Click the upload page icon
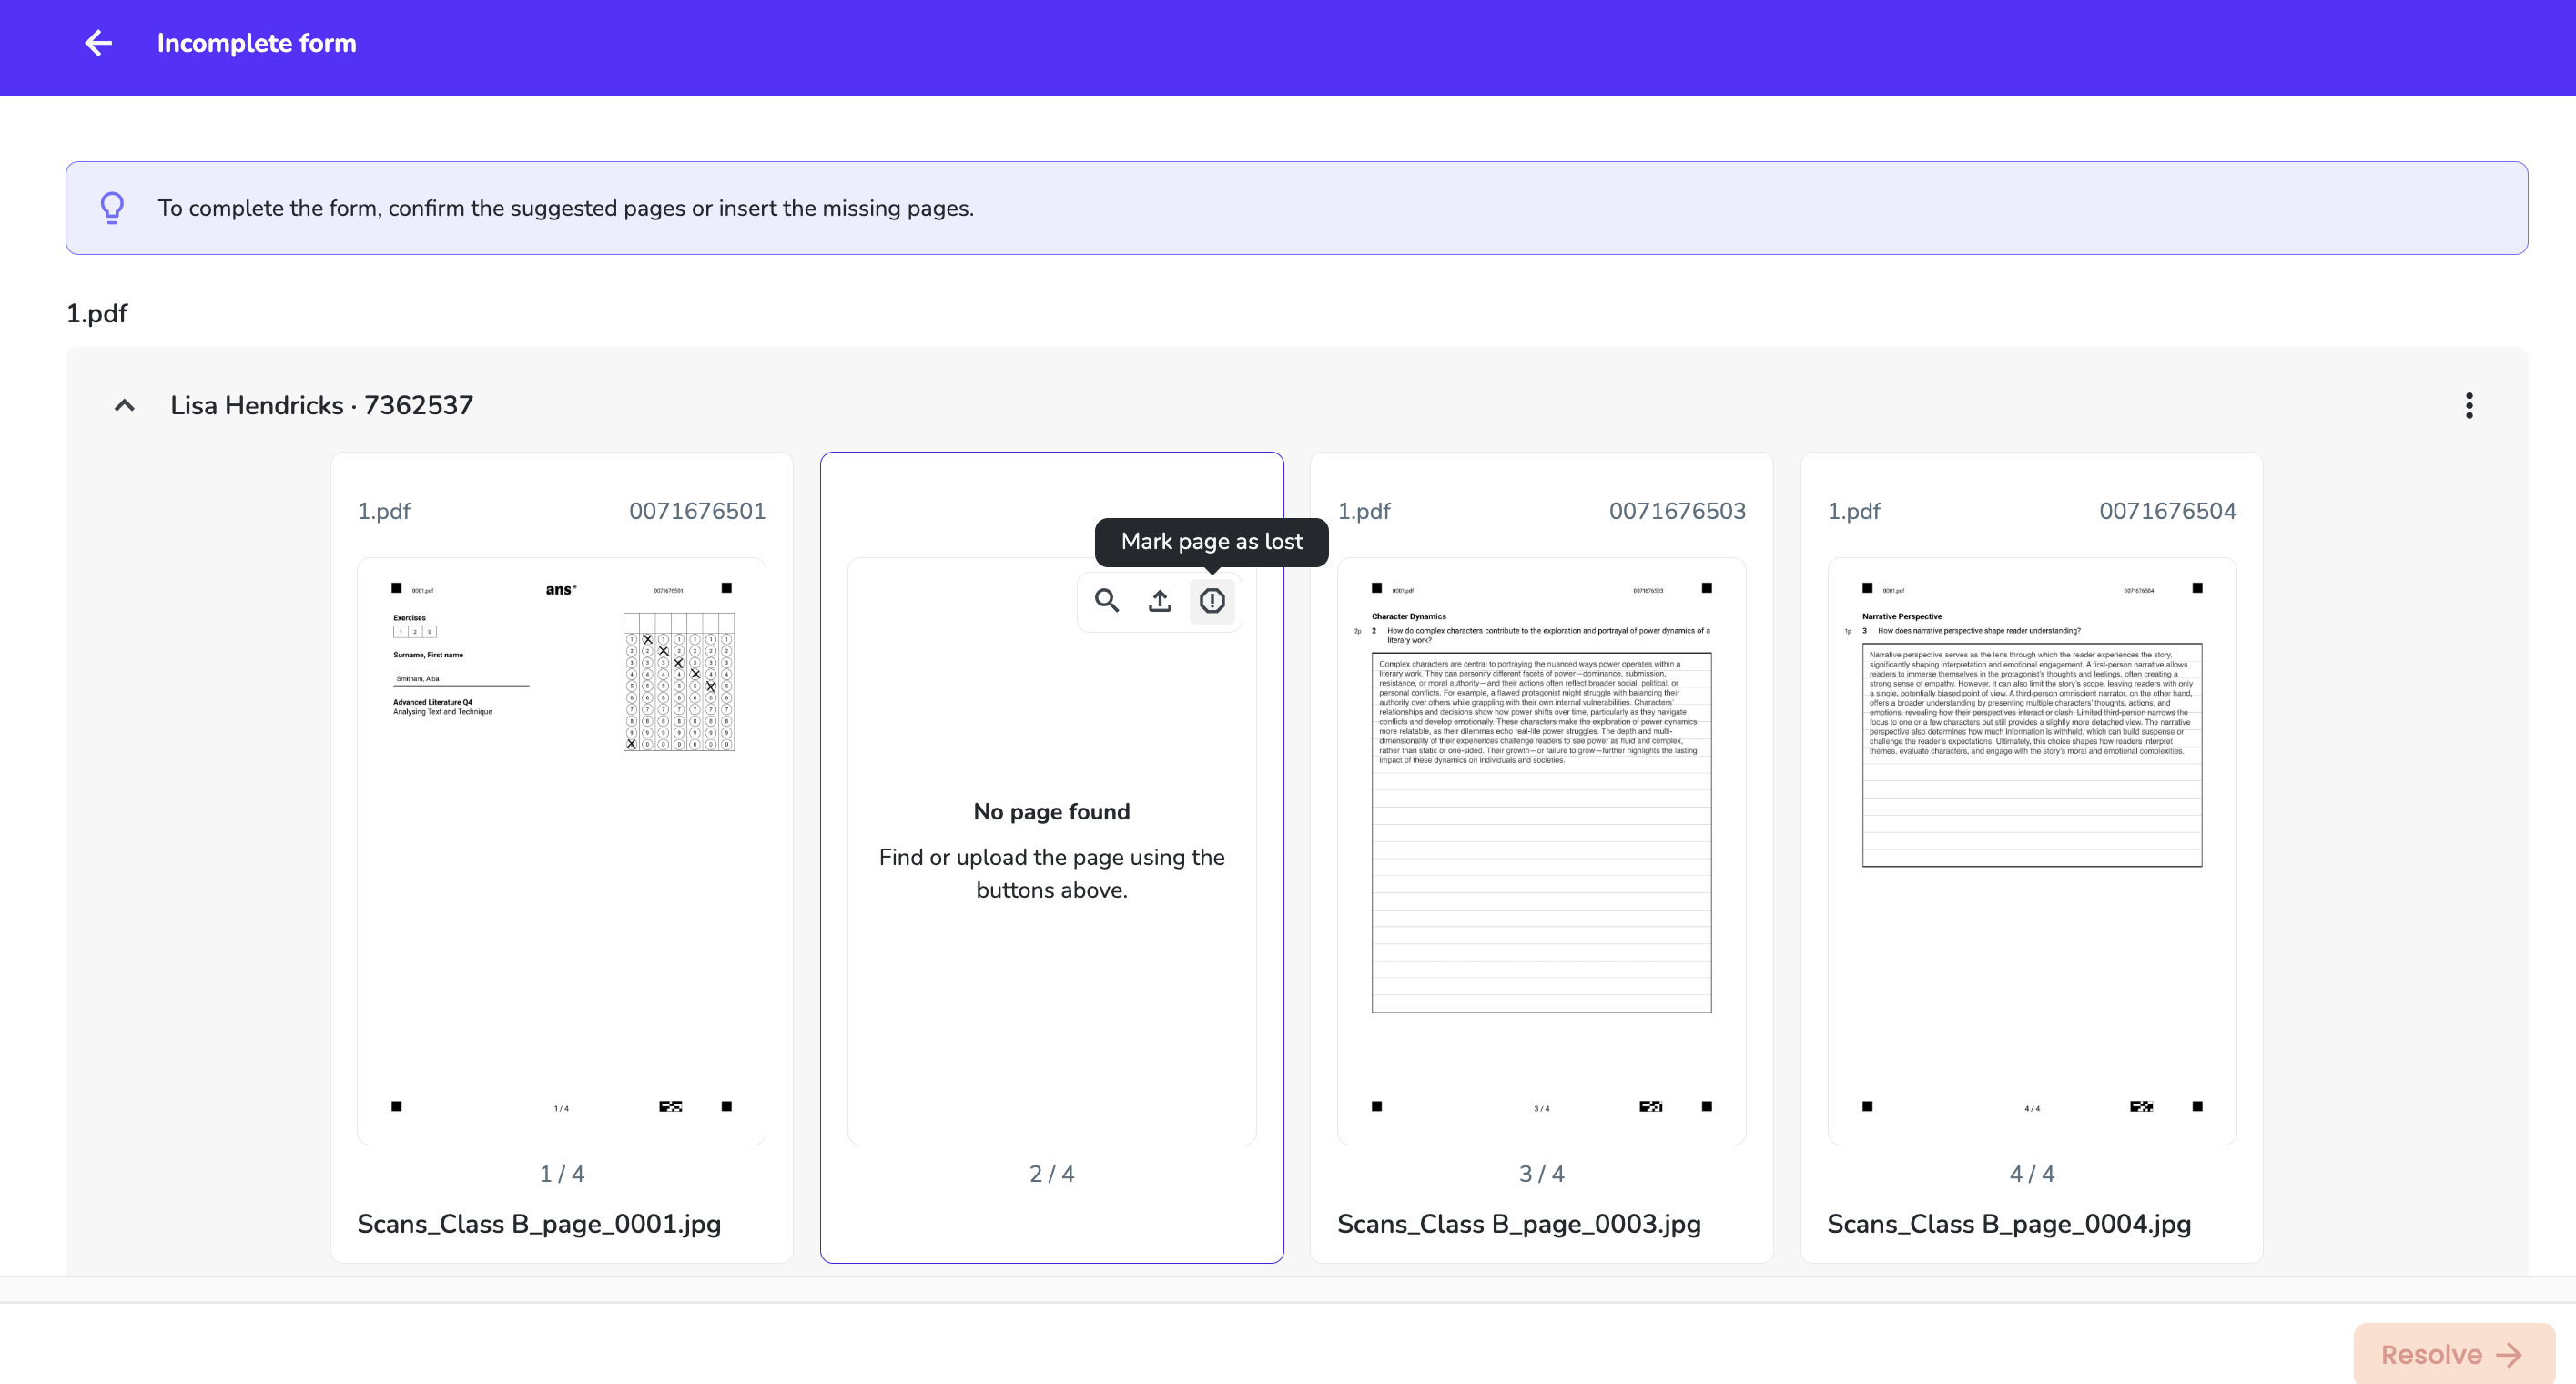 pos(1159,601)
